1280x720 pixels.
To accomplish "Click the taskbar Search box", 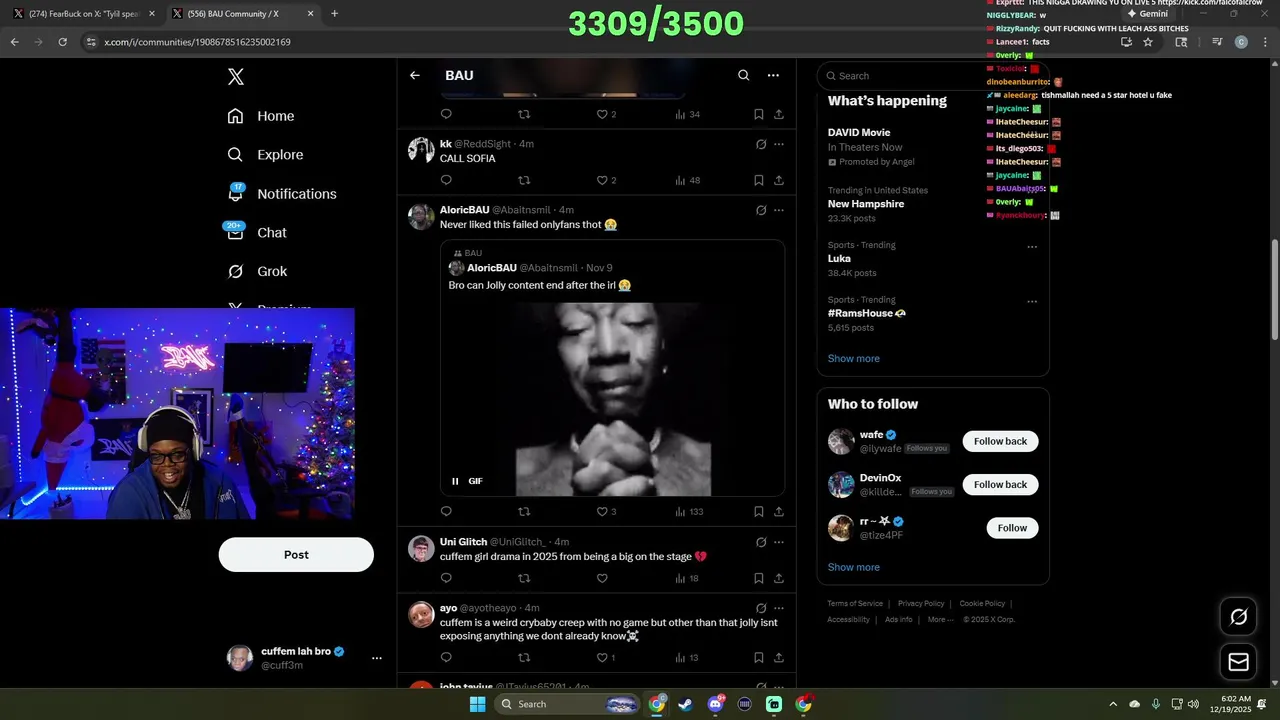I will [568, 704].
